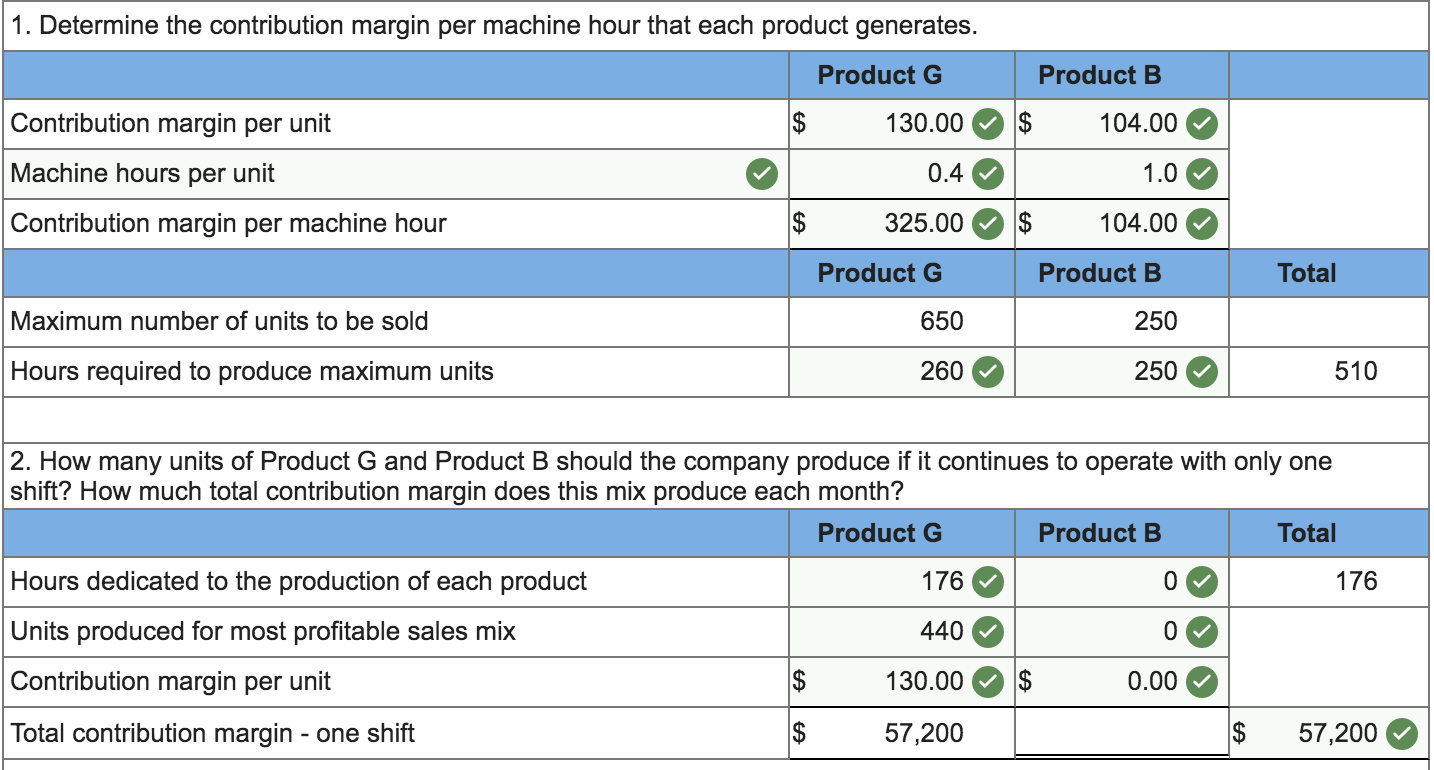Click checkmark beside Product B 250 hours required
Viewport: 1434px width, 770px height.
(x=1202, y=372)
